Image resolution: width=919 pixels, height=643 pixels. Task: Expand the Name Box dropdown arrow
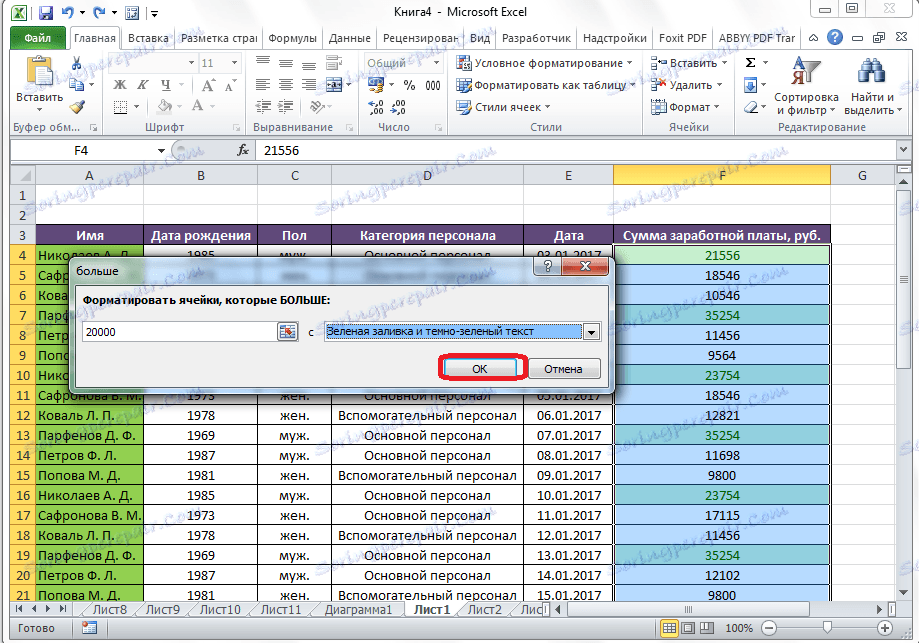[161, 150]
